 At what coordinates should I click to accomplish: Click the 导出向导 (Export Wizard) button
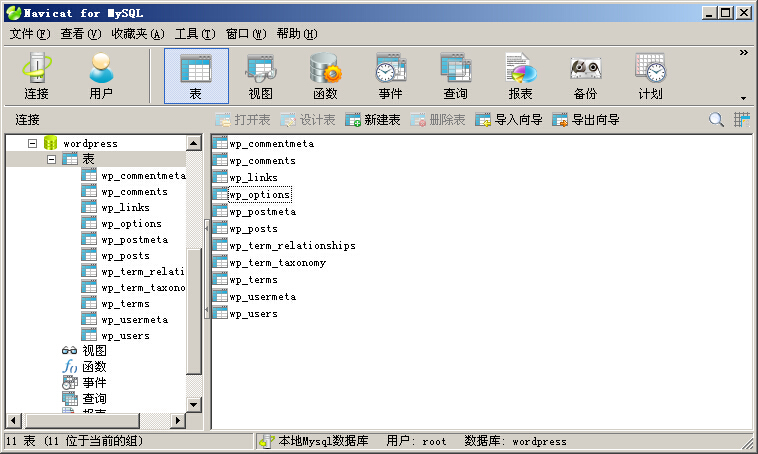pyautogui.click(x=586, y=120)
